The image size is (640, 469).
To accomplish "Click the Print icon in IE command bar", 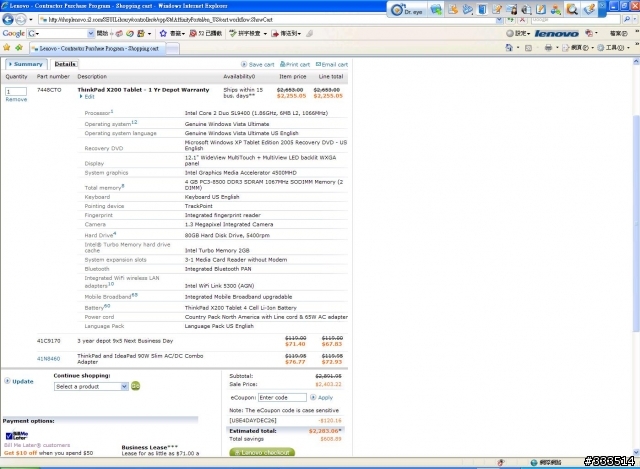I will click(548, 48).
